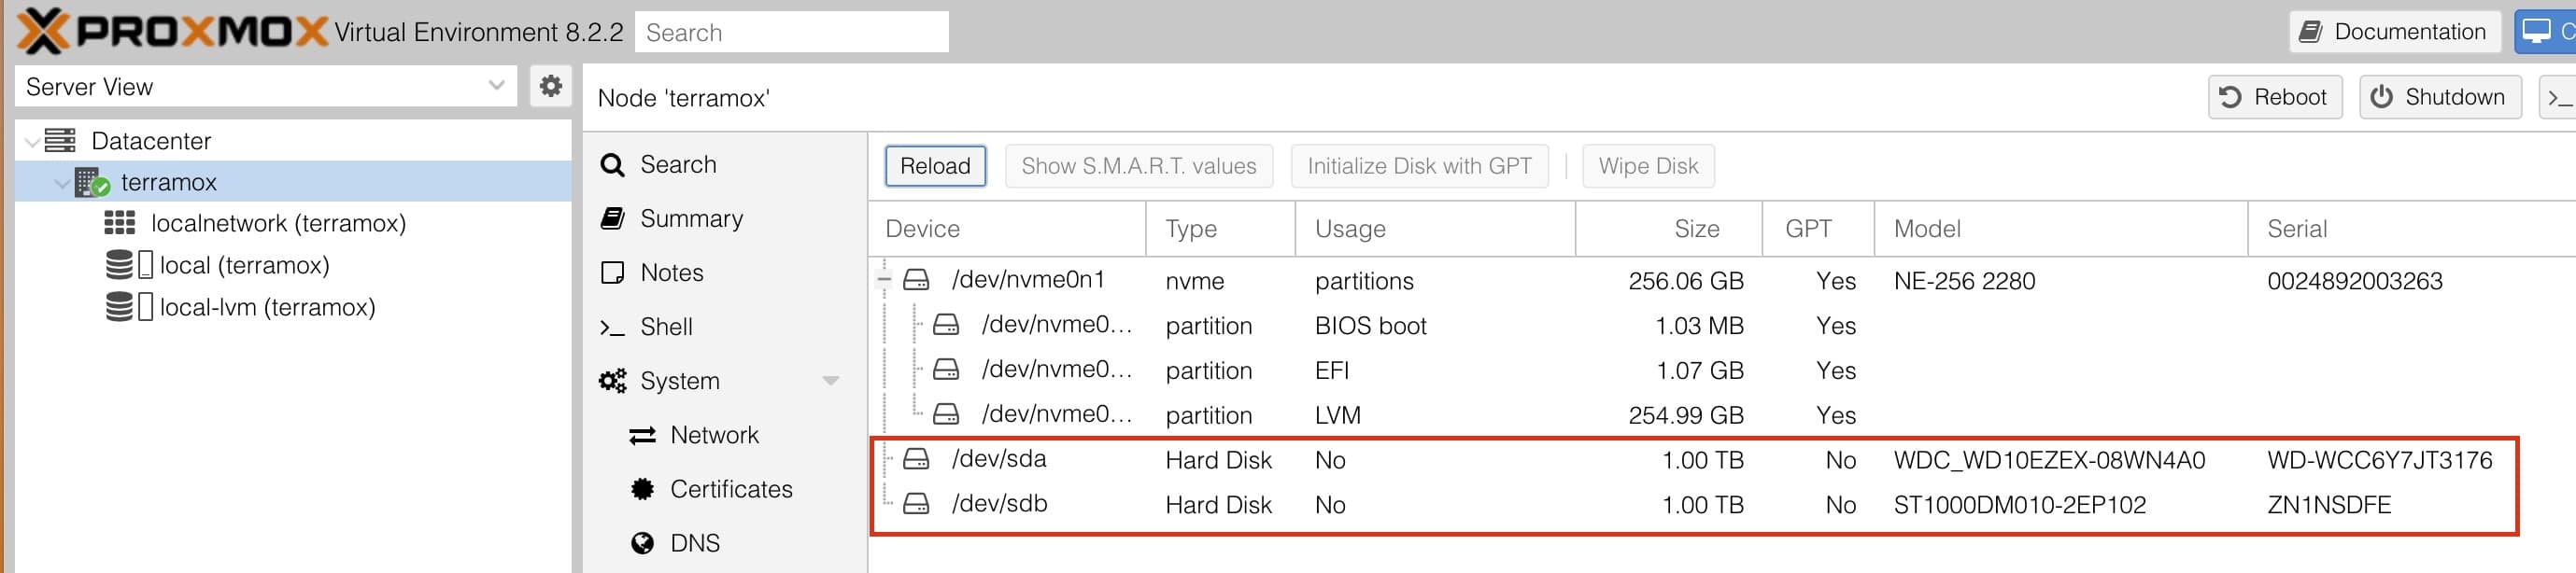The image size is (2576, 573).
Task: Click the Reboot button
Action: click(x=2274, y=97)
